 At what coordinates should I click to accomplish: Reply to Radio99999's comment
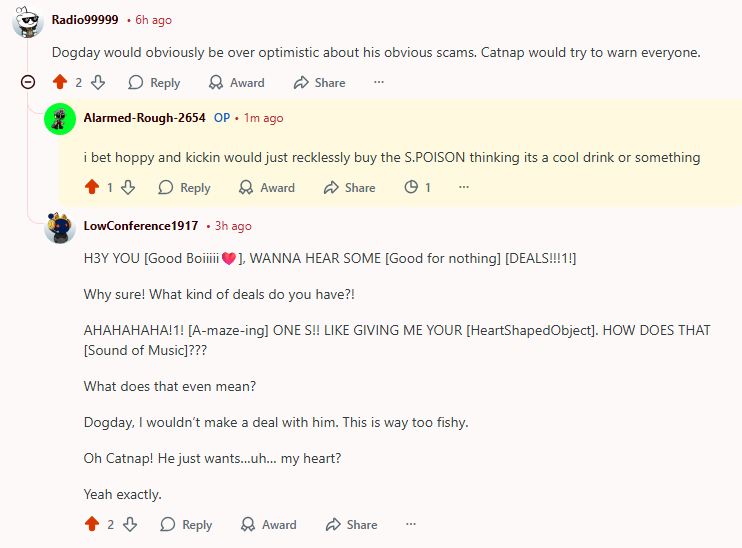point(154,83)
